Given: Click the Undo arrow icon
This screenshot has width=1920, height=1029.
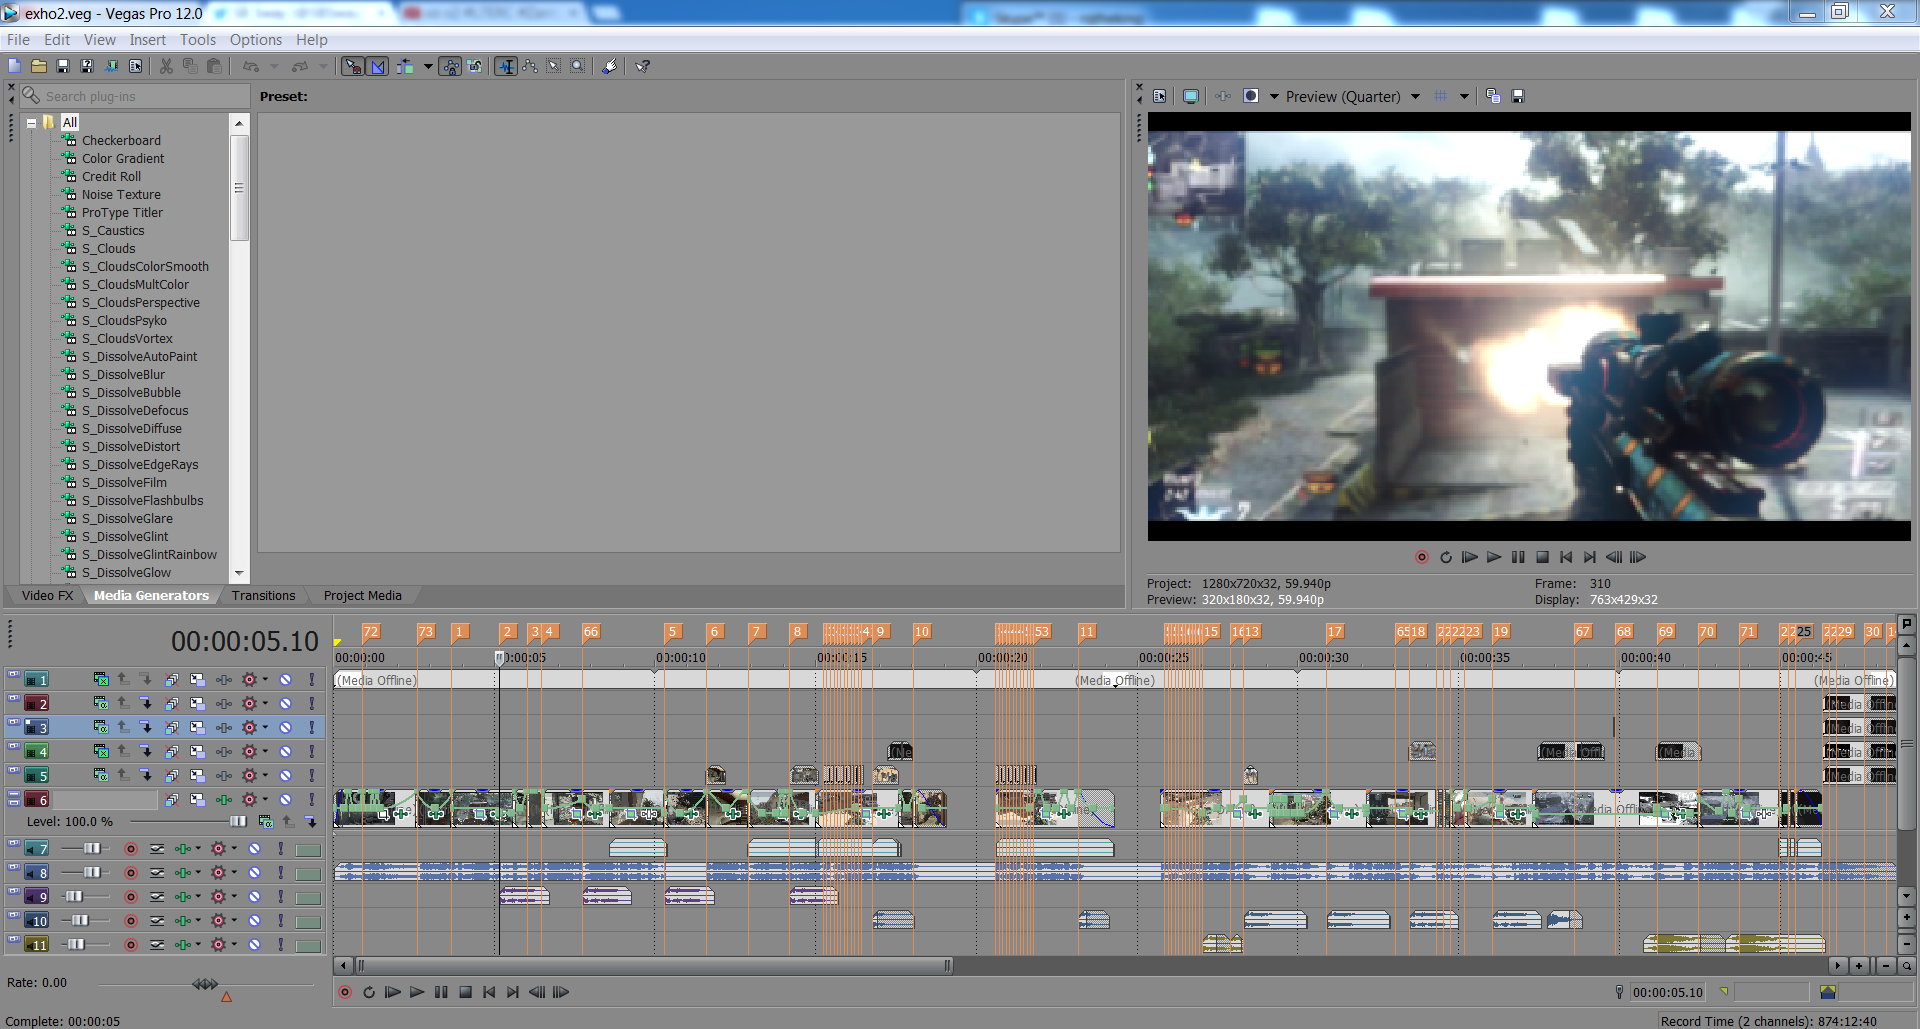Looking at the screenshot, I should point(251,66).
